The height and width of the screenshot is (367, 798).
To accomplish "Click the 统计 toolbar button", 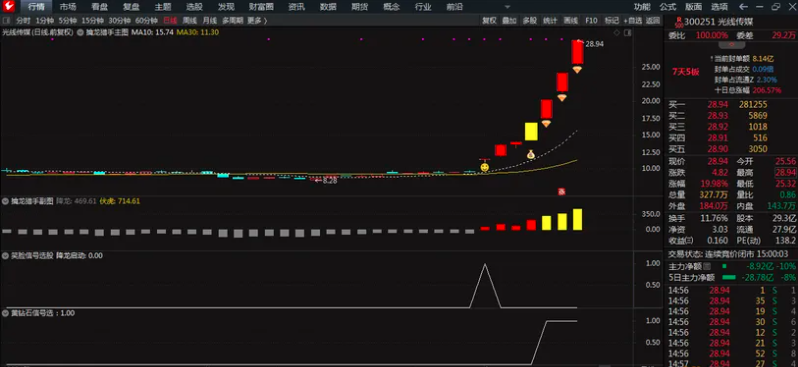I will 550,21.
